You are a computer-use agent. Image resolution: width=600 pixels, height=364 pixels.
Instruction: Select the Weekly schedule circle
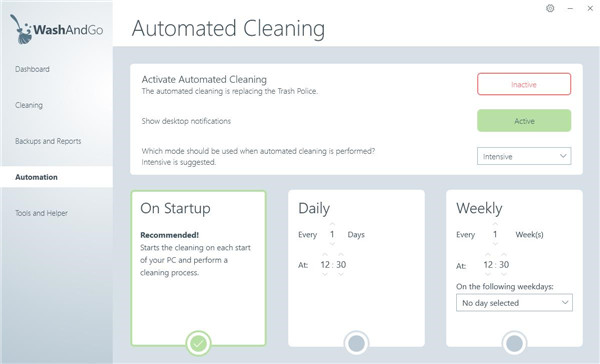514,343
